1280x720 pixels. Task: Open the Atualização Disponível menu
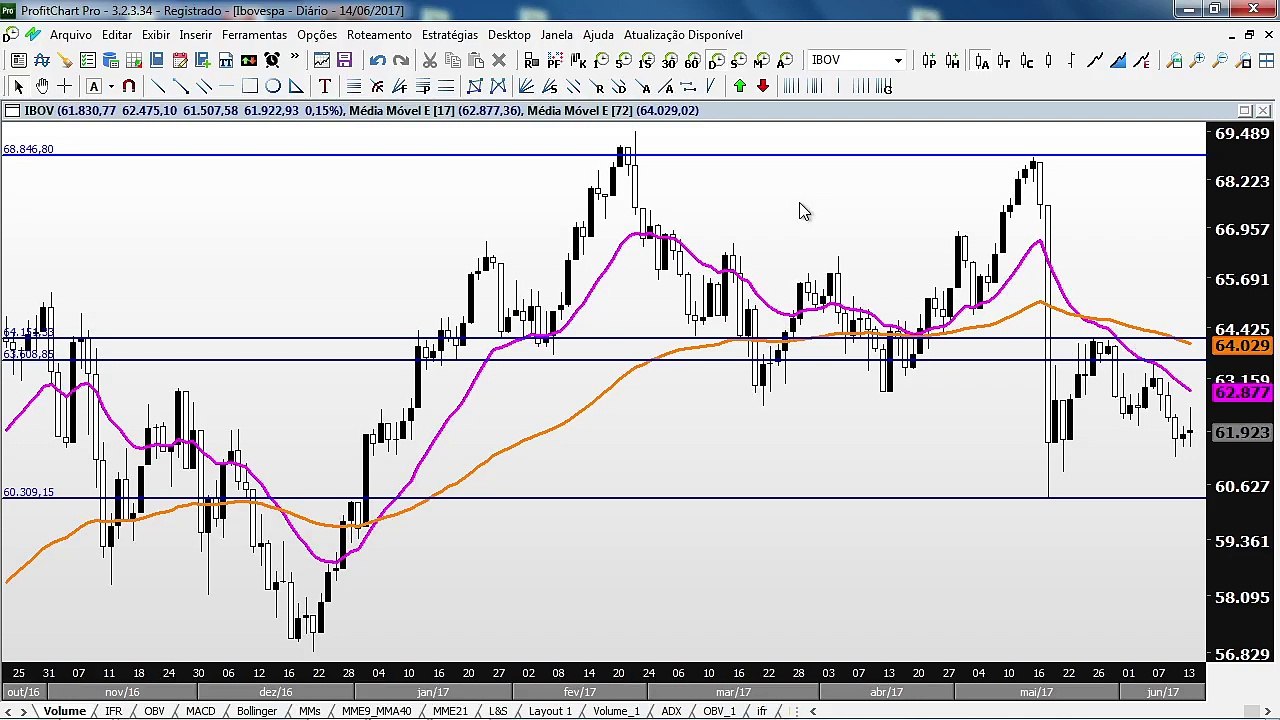(683, 35)
